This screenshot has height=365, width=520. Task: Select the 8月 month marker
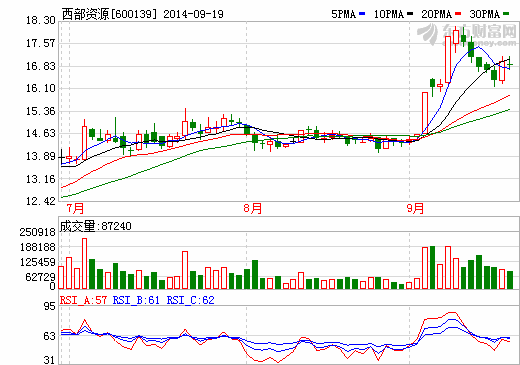(253, 208)
